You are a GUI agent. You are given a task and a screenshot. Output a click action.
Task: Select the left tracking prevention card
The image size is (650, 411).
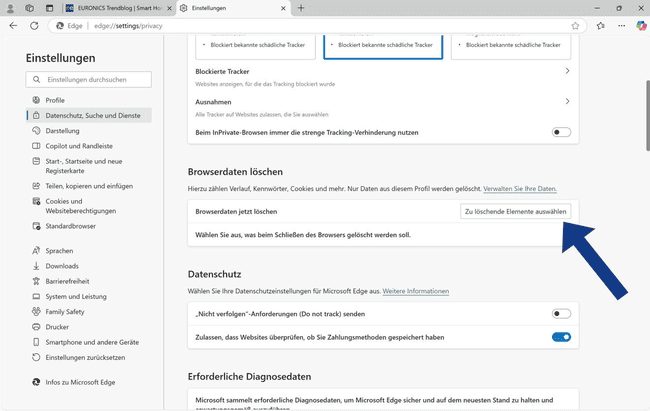point(255,47)
